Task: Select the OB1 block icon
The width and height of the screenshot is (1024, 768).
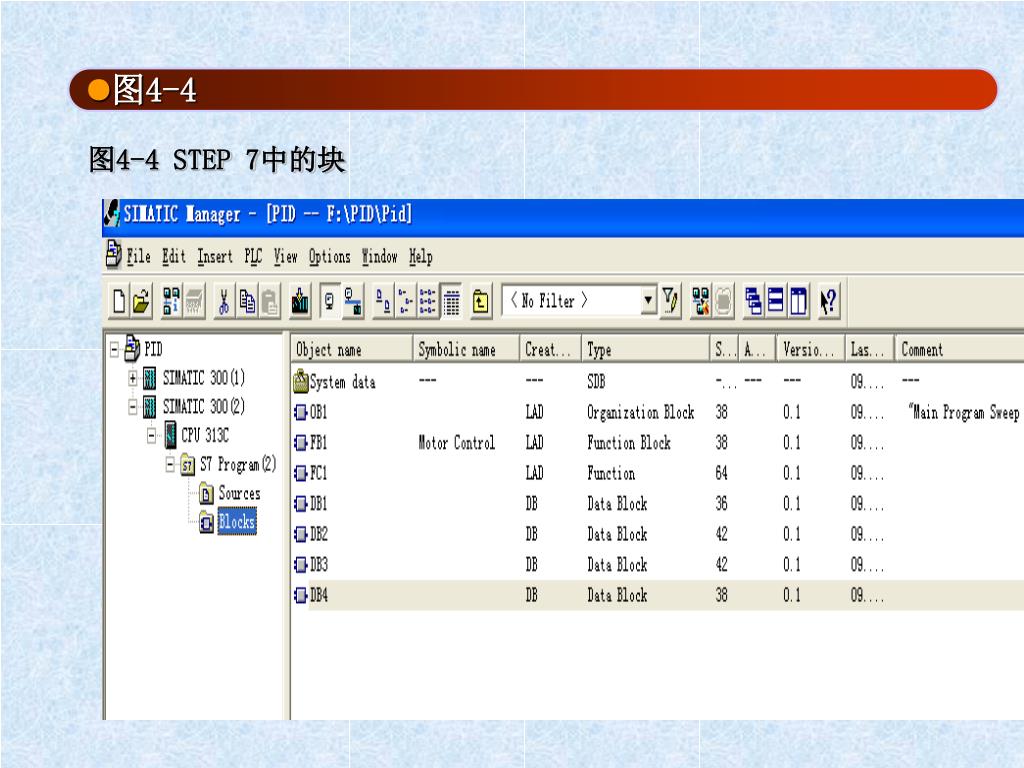Action: click(300, 412)
